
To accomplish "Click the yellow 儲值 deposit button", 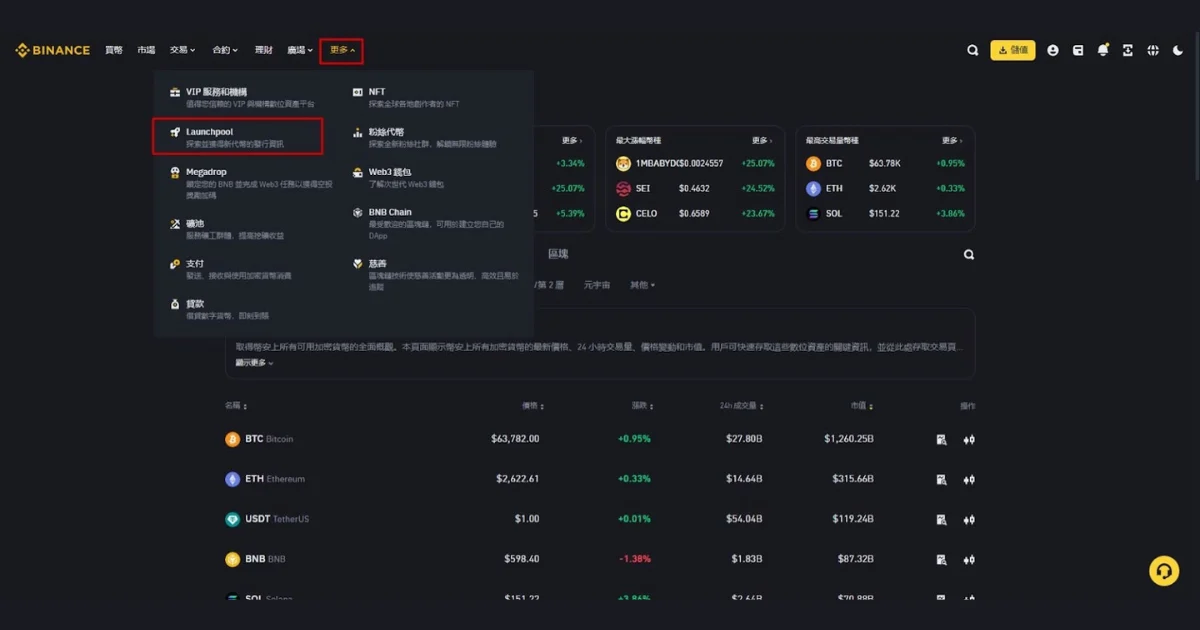I will (x=1013, y=50).
